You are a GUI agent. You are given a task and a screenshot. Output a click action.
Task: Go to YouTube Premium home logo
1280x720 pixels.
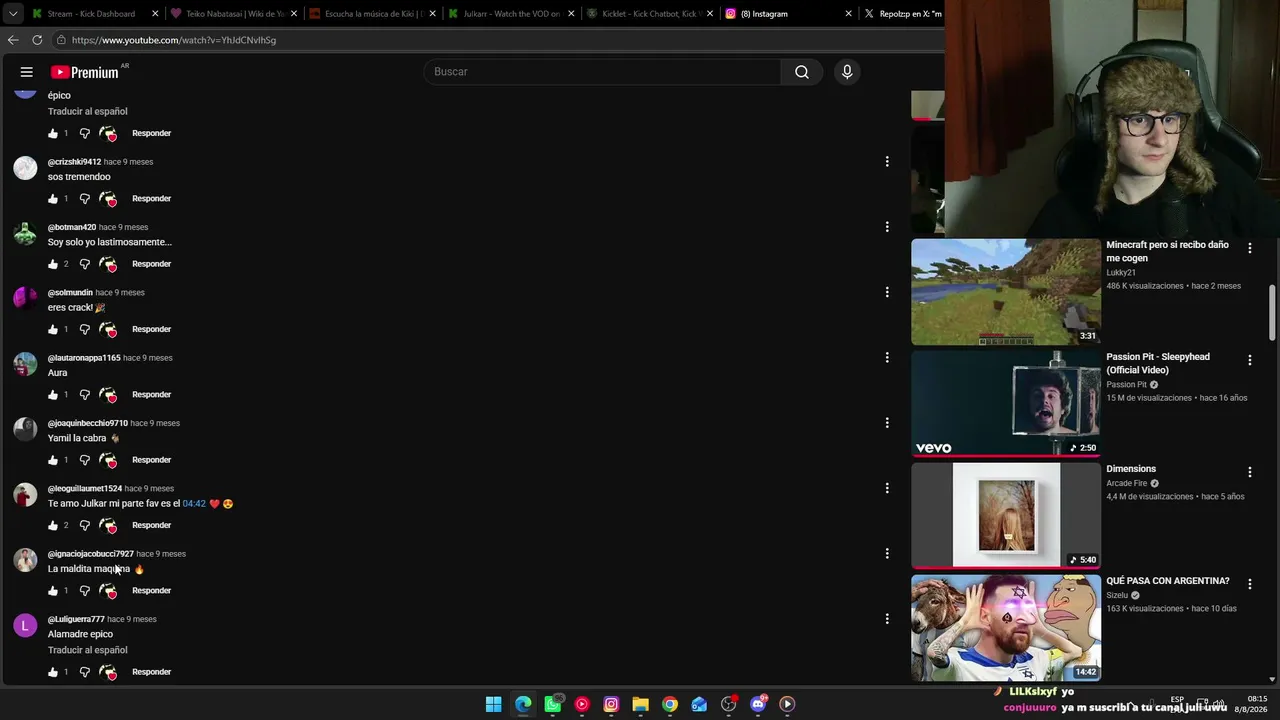pyautogui.click(x=85, y=72)
